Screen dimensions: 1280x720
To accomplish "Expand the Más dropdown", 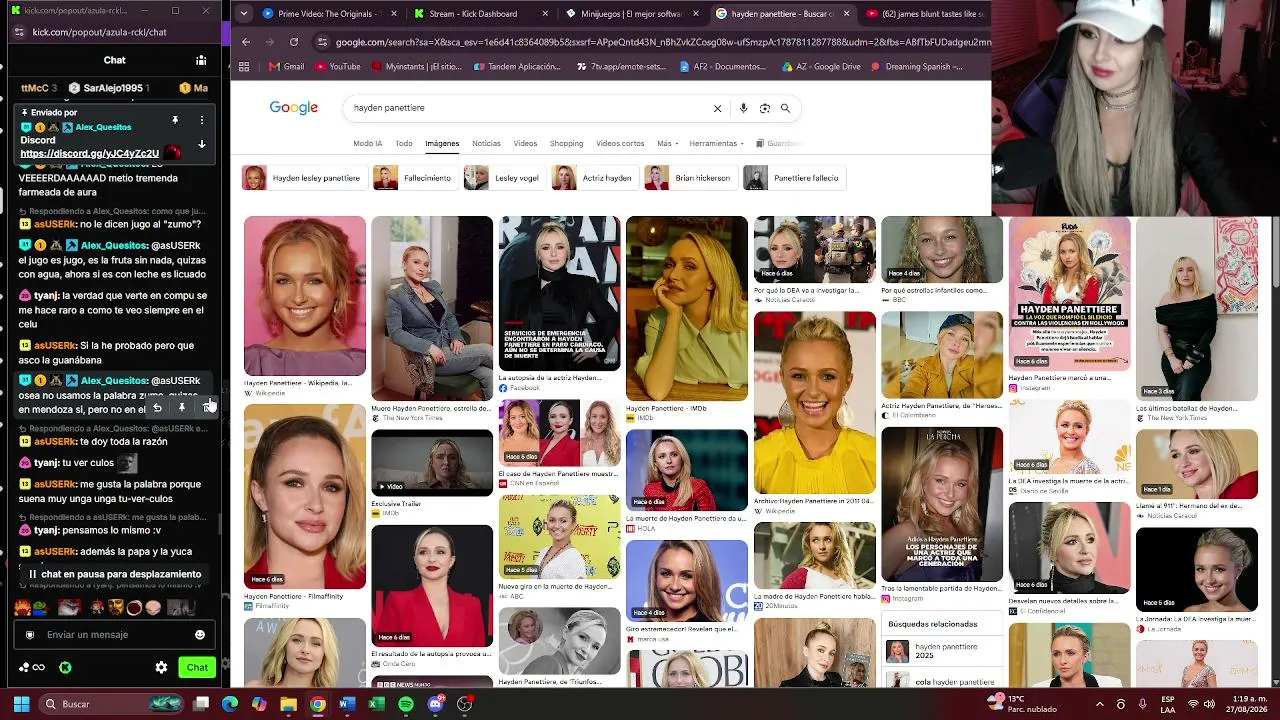I will tap(667, 144).
